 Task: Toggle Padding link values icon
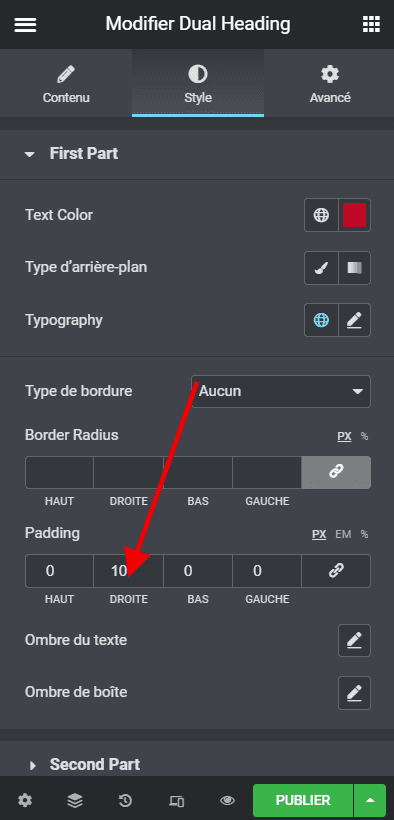click(336, 571)
